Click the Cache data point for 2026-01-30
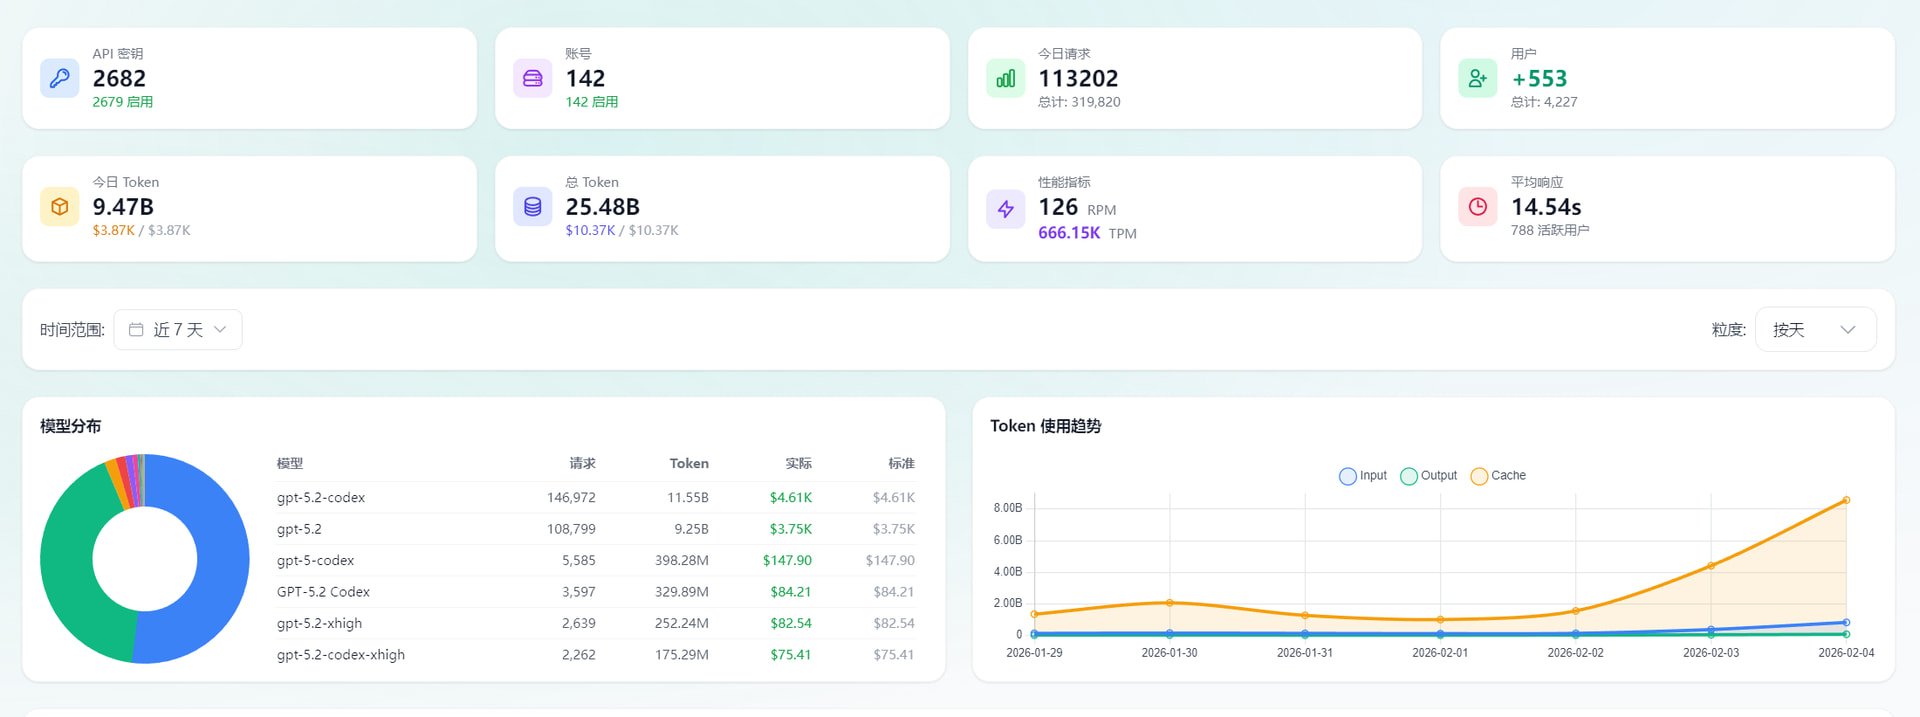Viewport: 1920px width, 717px height. (1170, 603)
